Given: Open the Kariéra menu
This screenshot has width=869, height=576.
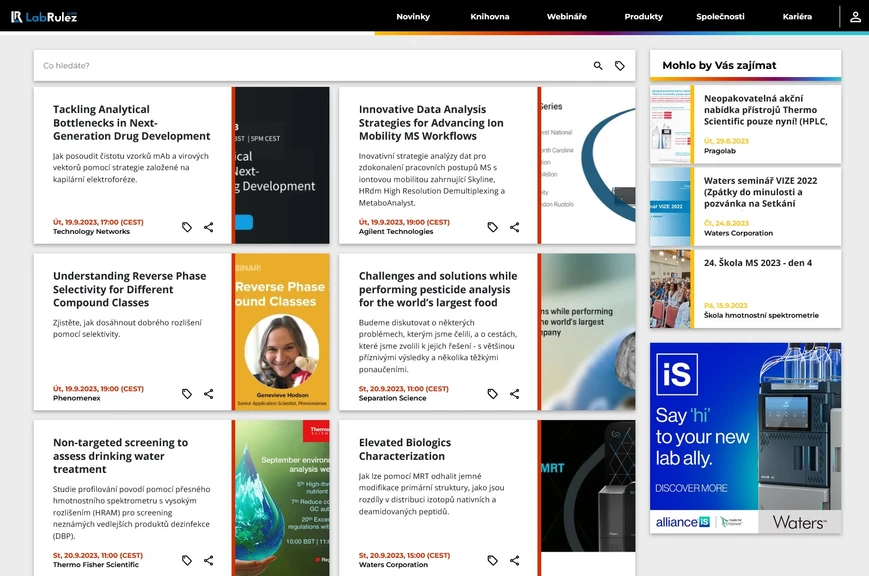Looking at the screenshot, I should click(x=797, y=17).
